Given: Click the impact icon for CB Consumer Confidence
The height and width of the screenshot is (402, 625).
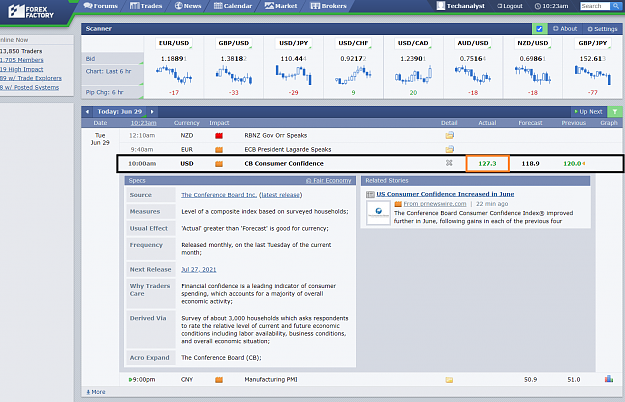Looking at the screenshot, I should point(219,164).
